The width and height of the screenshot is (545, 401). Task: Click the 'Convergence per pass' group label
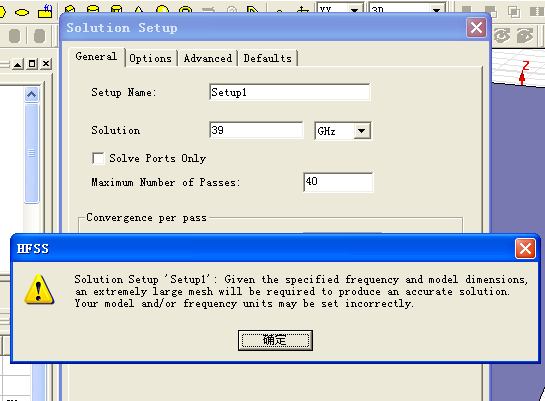pos(146,218)
